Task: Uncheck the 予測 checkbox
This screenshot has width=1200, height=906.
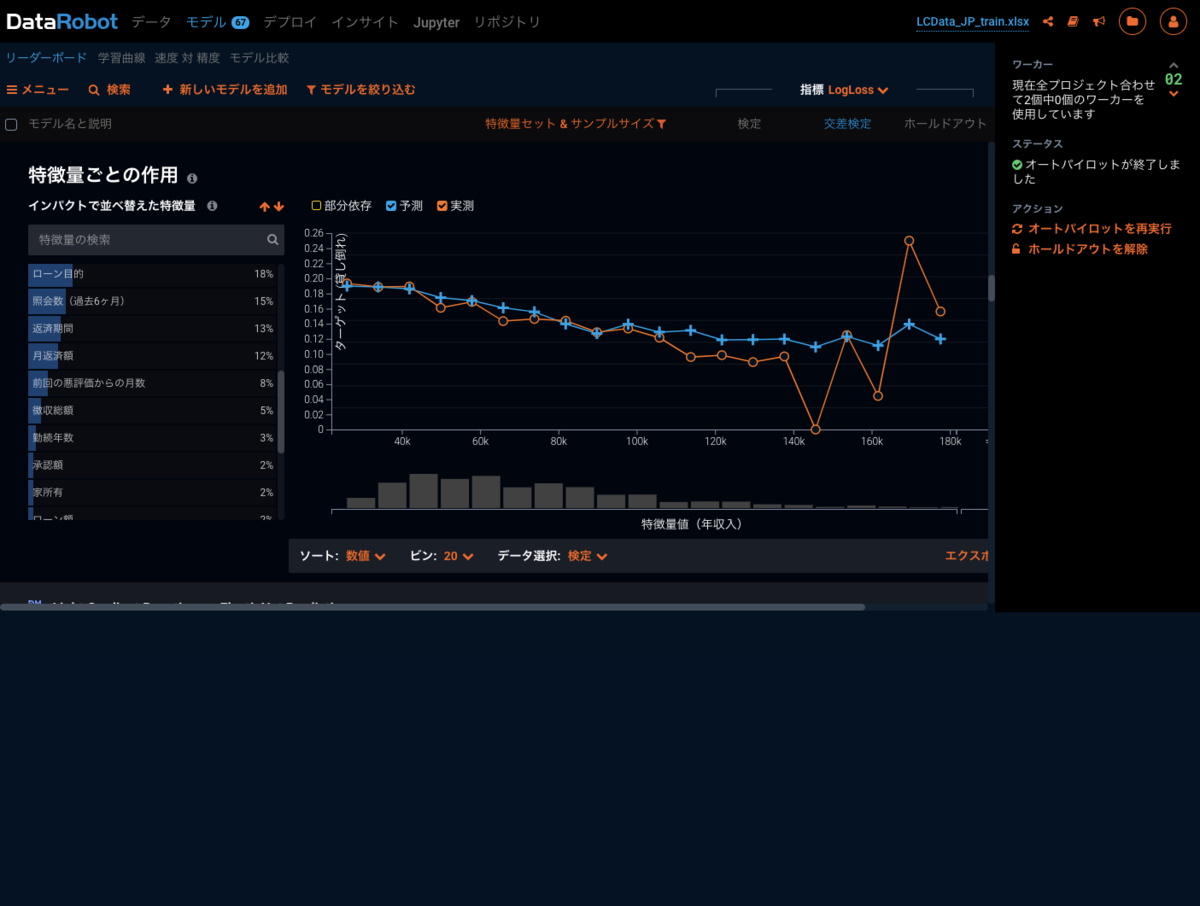Action: 391,206
